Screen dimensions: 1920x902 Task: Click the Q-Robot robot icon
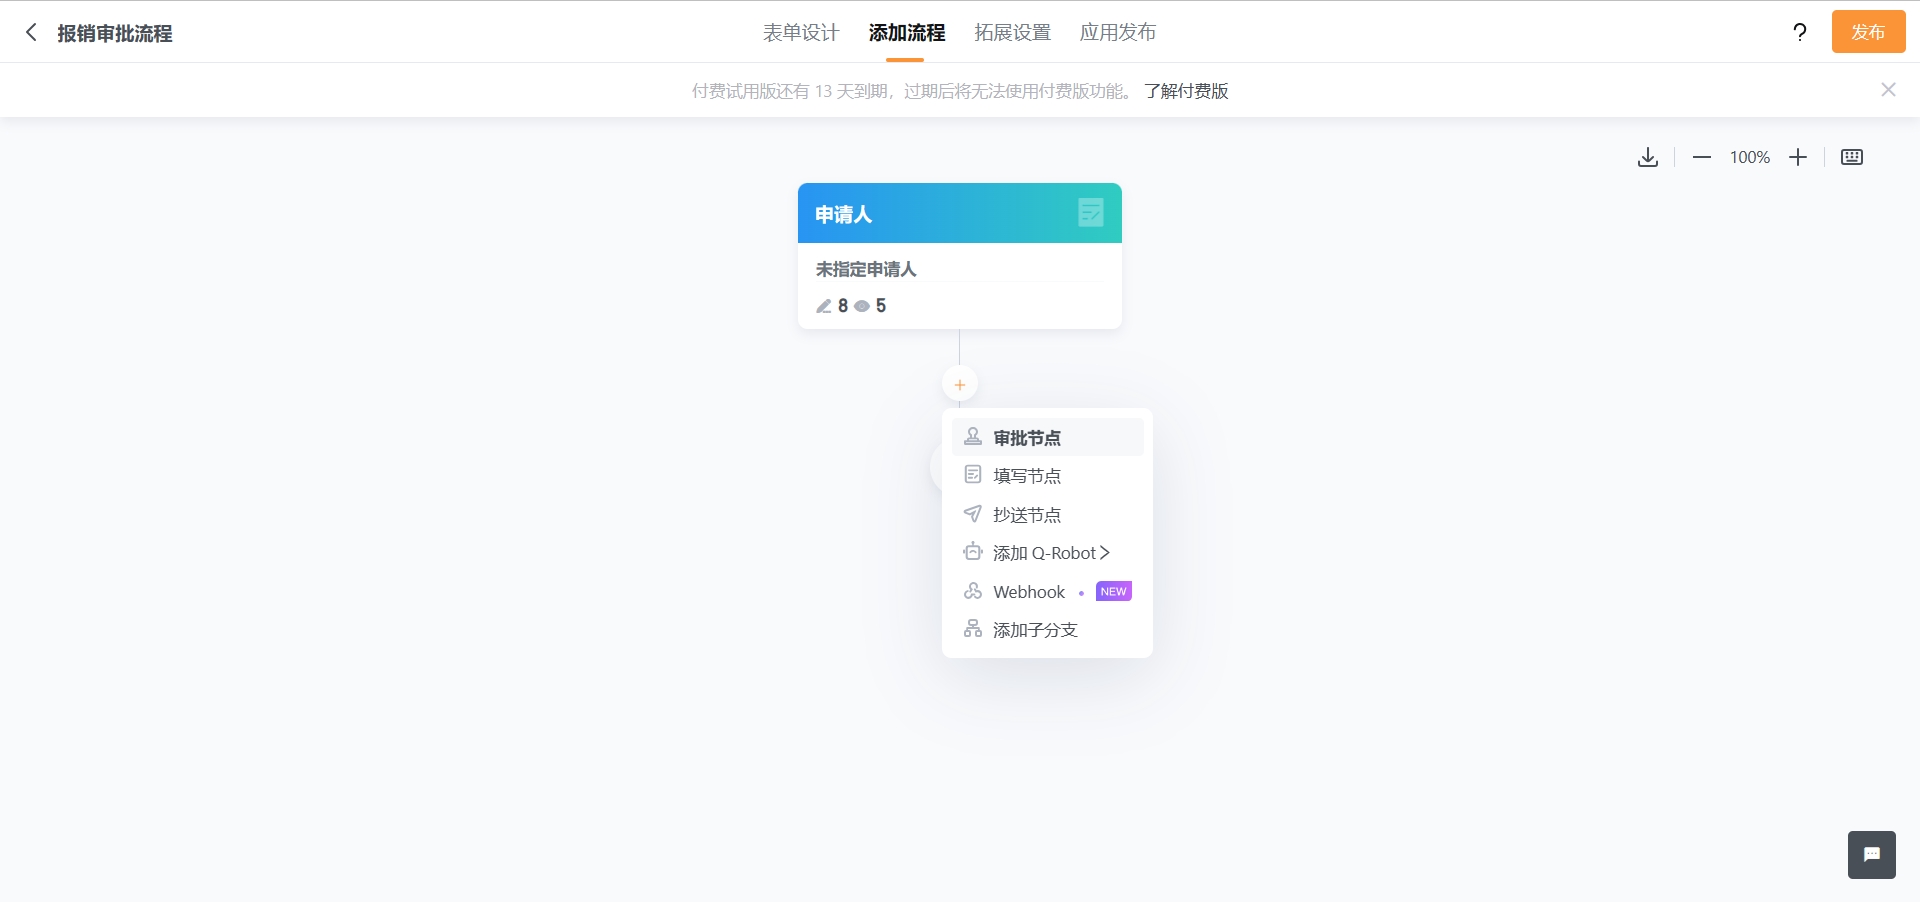click(x=973, y=551)
